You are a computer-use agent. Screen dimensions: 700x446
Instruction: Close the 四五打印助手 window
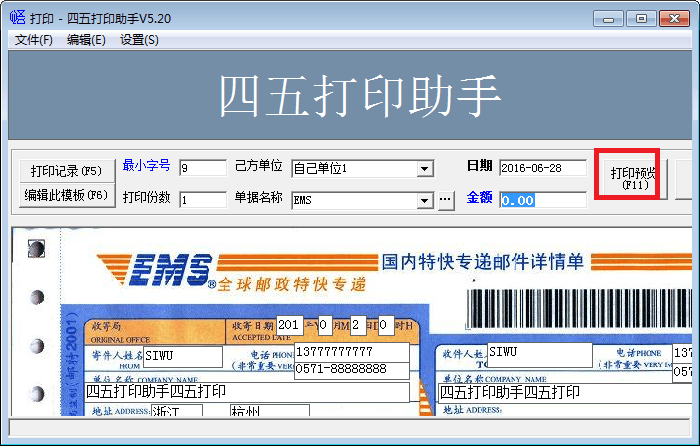[x=674, y=19]
